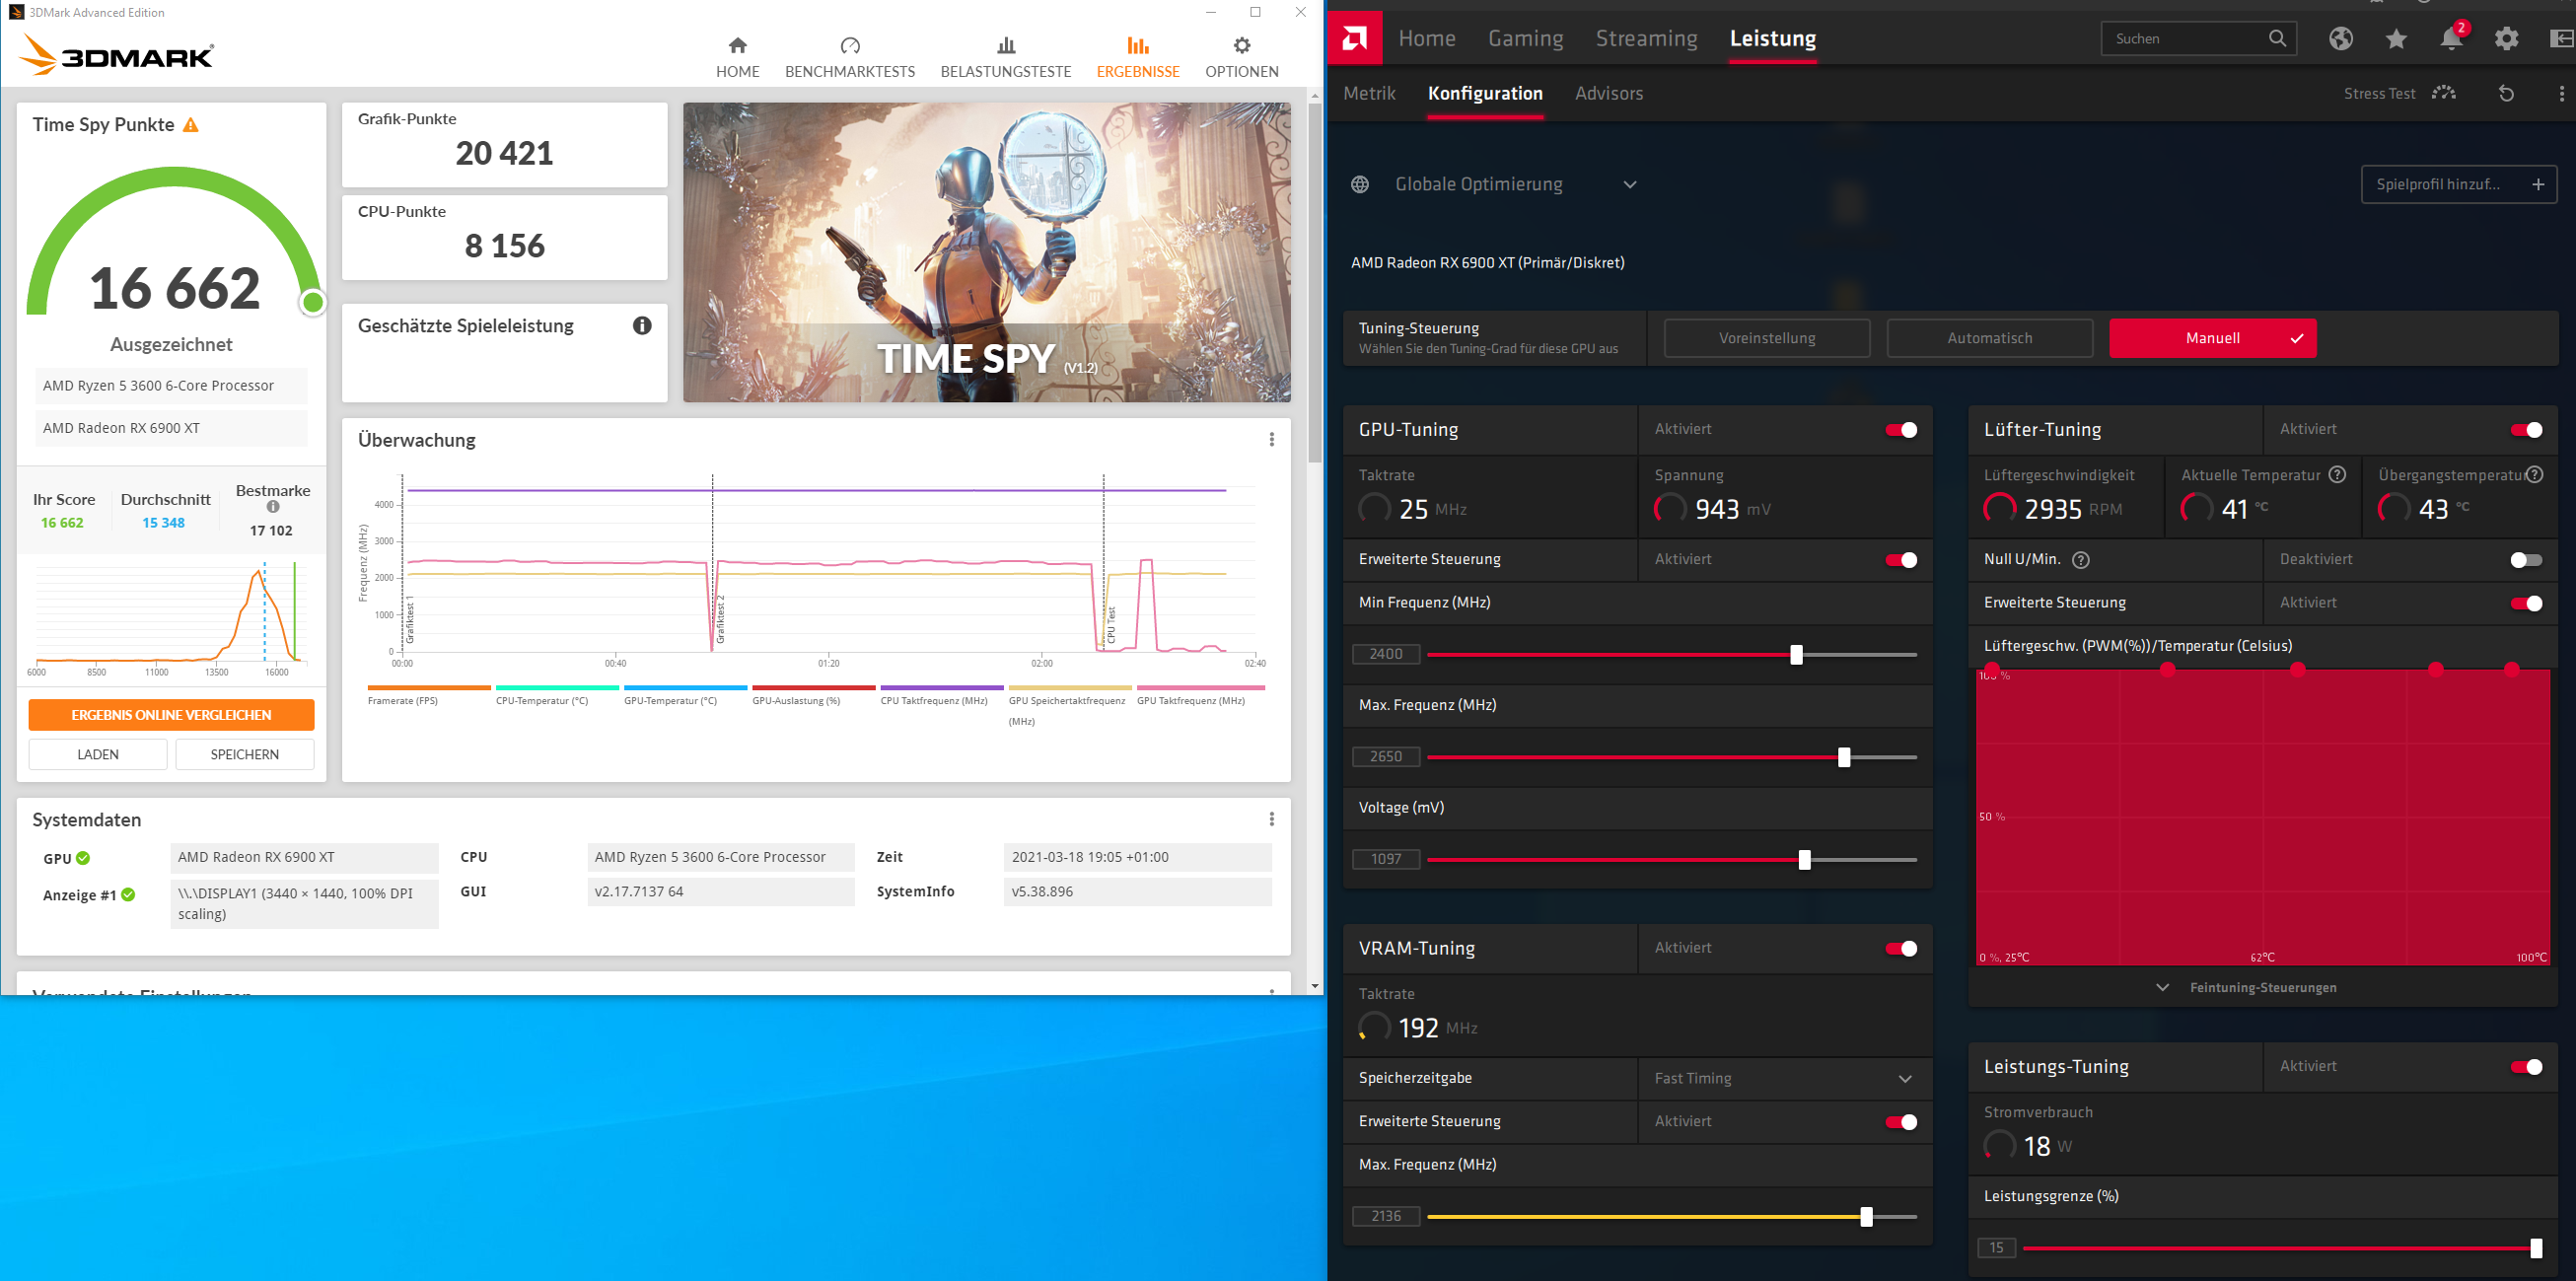The image size is (2576, 1281).
Task: Enable the Null U/Min. toggle
Action: pos(2525,560)
